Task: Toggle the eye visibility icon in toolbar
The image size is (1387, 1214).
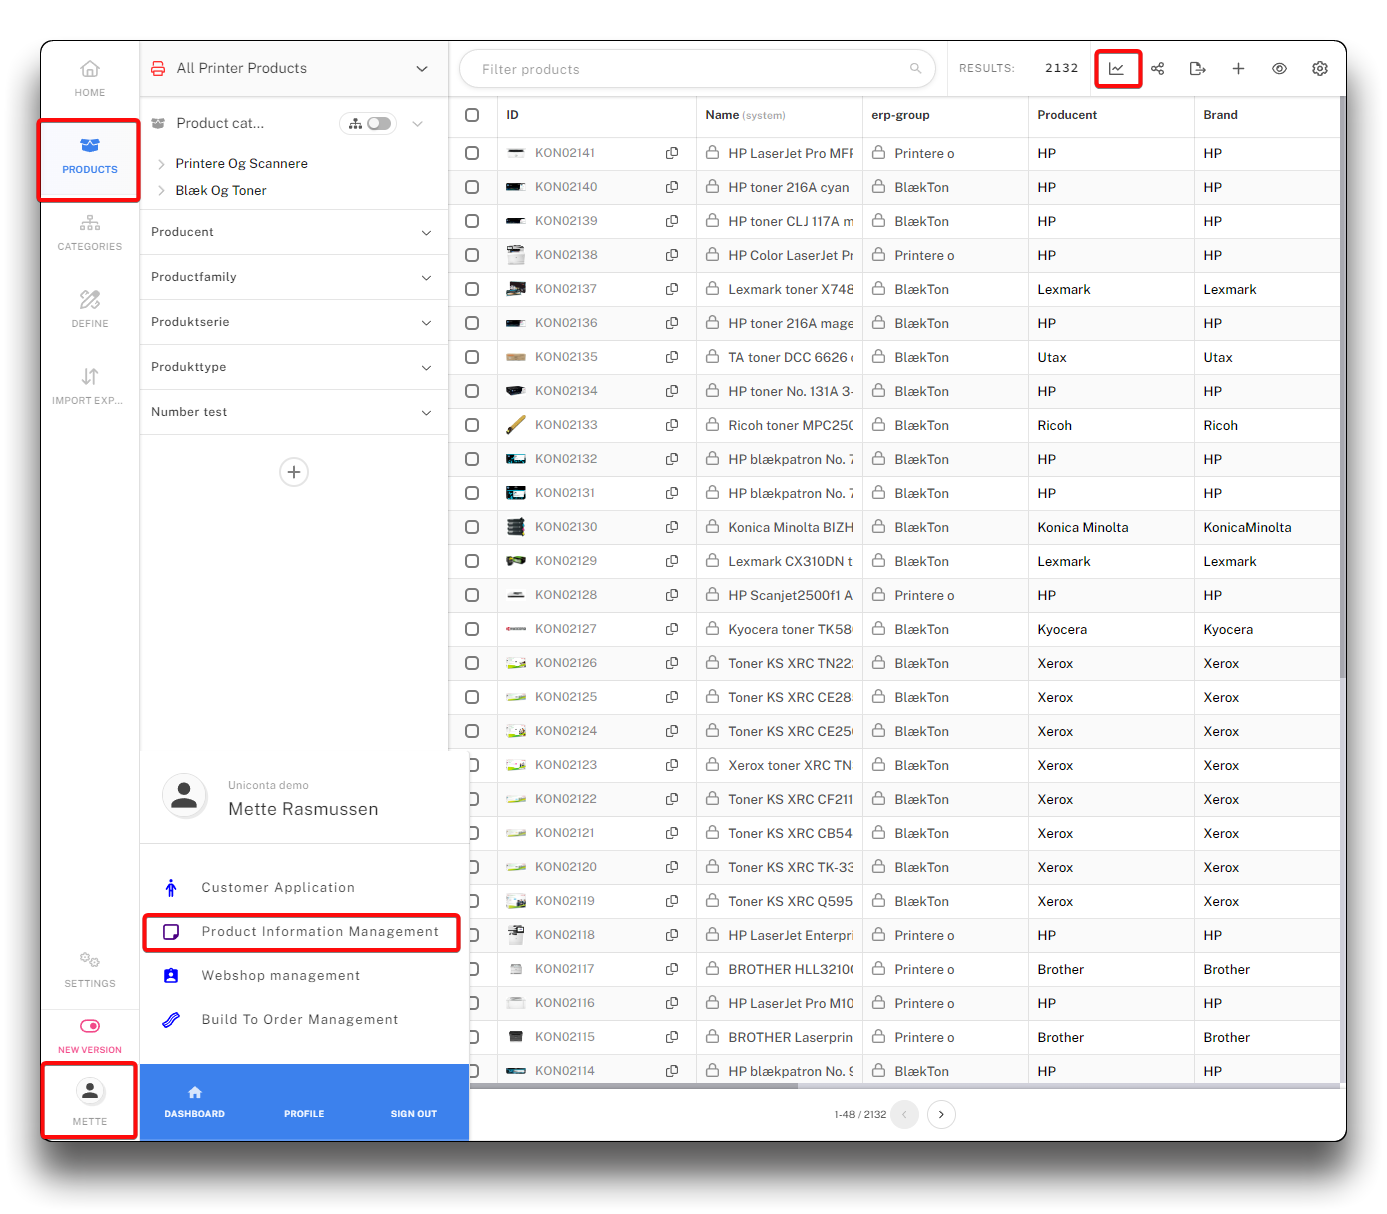Action: tap(1279, 69)
